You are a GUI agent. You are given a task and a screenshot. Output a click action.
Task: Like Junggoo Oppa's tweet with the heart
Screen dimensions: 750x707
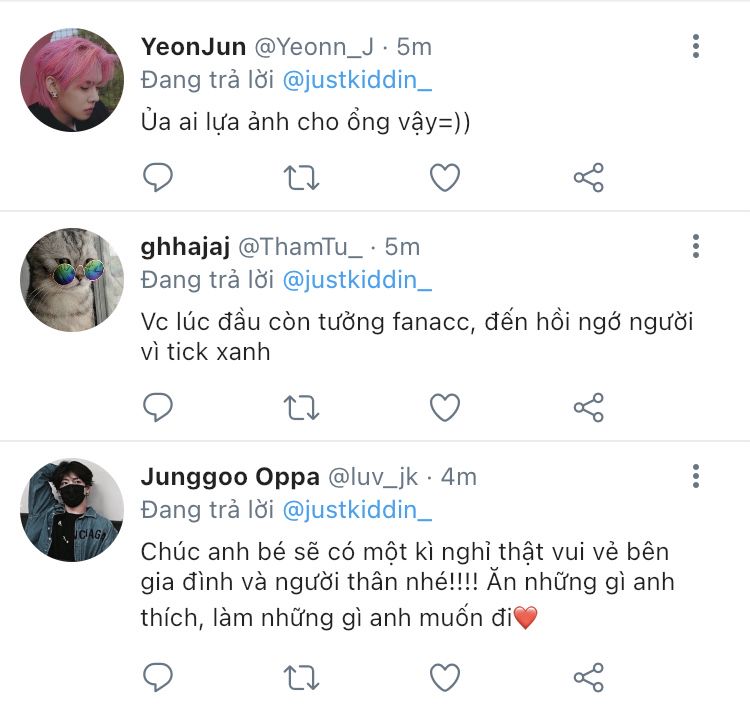[445, 677]
